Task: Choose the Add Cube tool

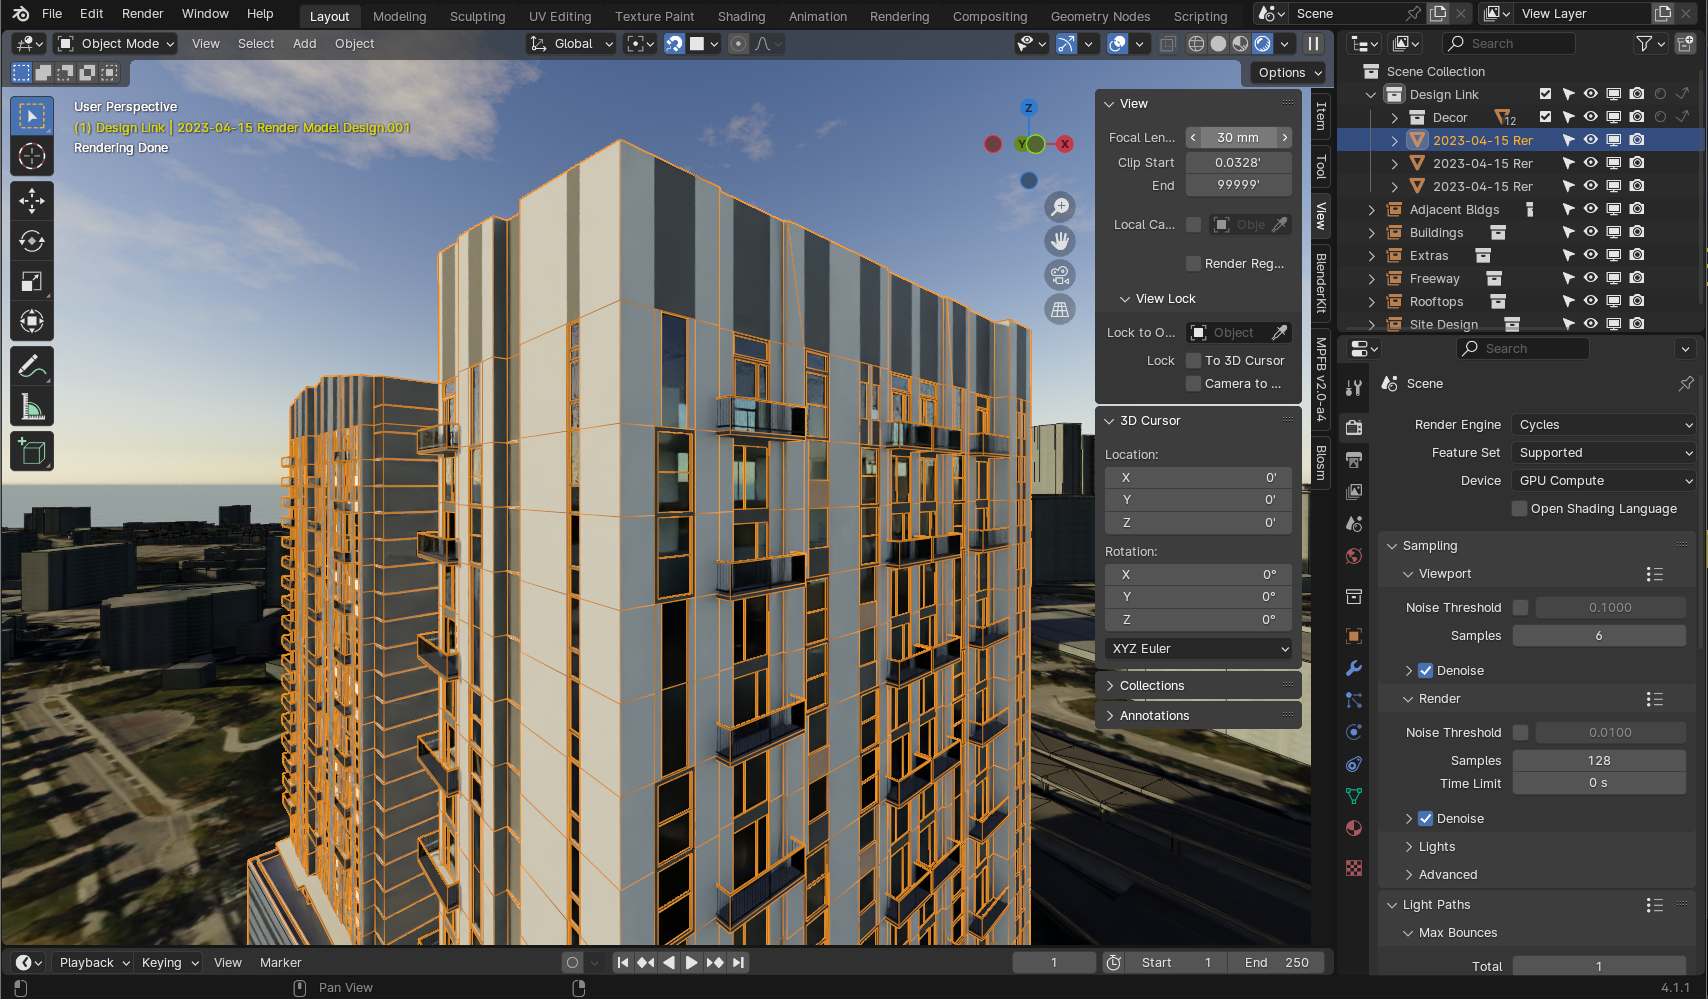Action: tap(32, 452)
